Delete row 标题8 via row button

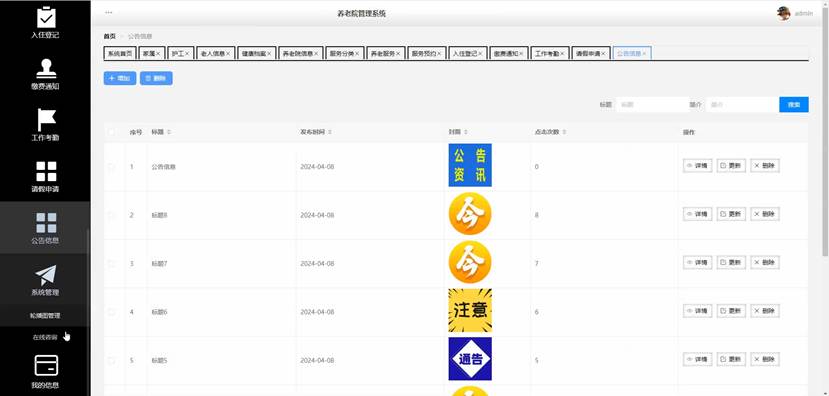[x=764, y=214]
